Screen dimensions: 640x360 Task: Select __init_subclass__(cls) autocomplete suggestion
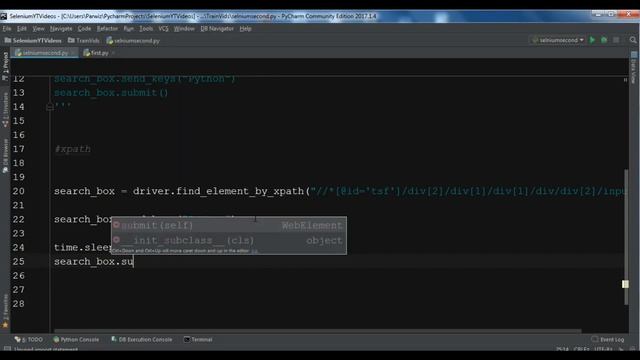point(229,240)
